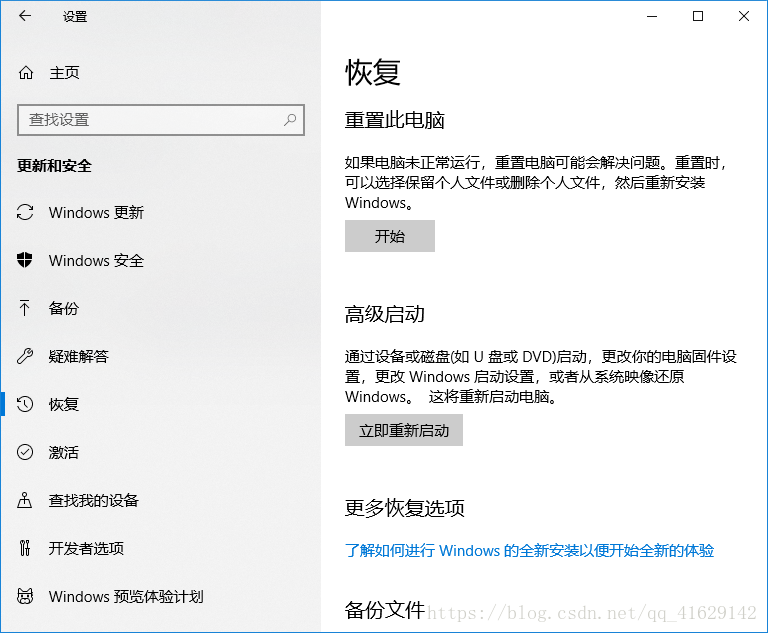
Task: Click the back arrow in Settings title bar
Action: [25, 16]
